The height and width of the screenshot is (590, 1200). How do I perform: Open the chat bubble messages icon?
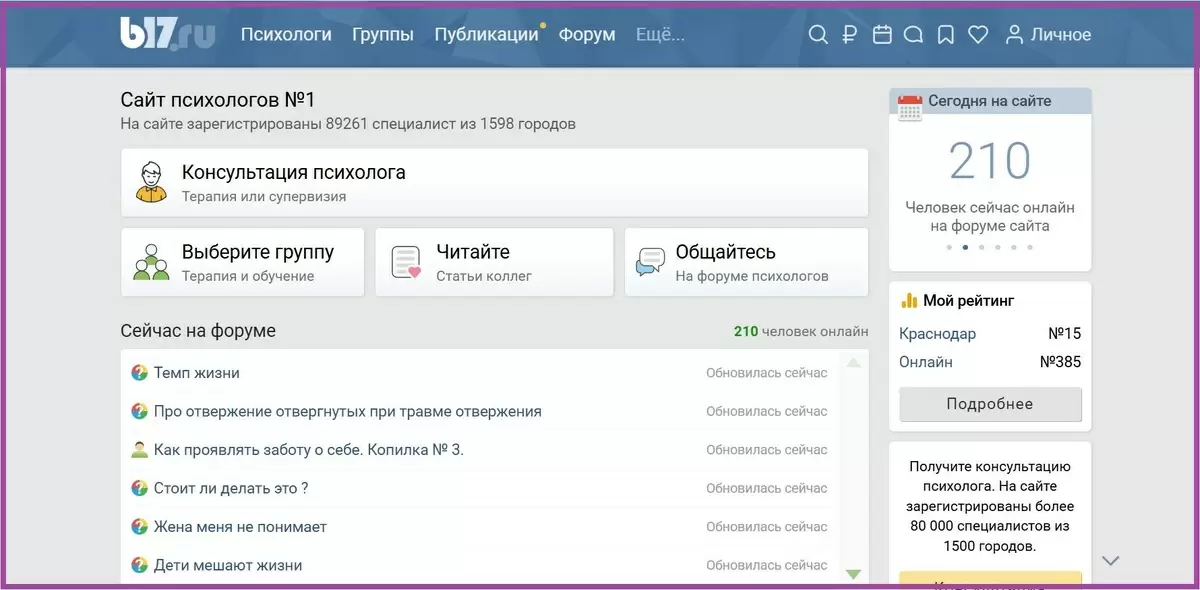[x=913, y=34]
